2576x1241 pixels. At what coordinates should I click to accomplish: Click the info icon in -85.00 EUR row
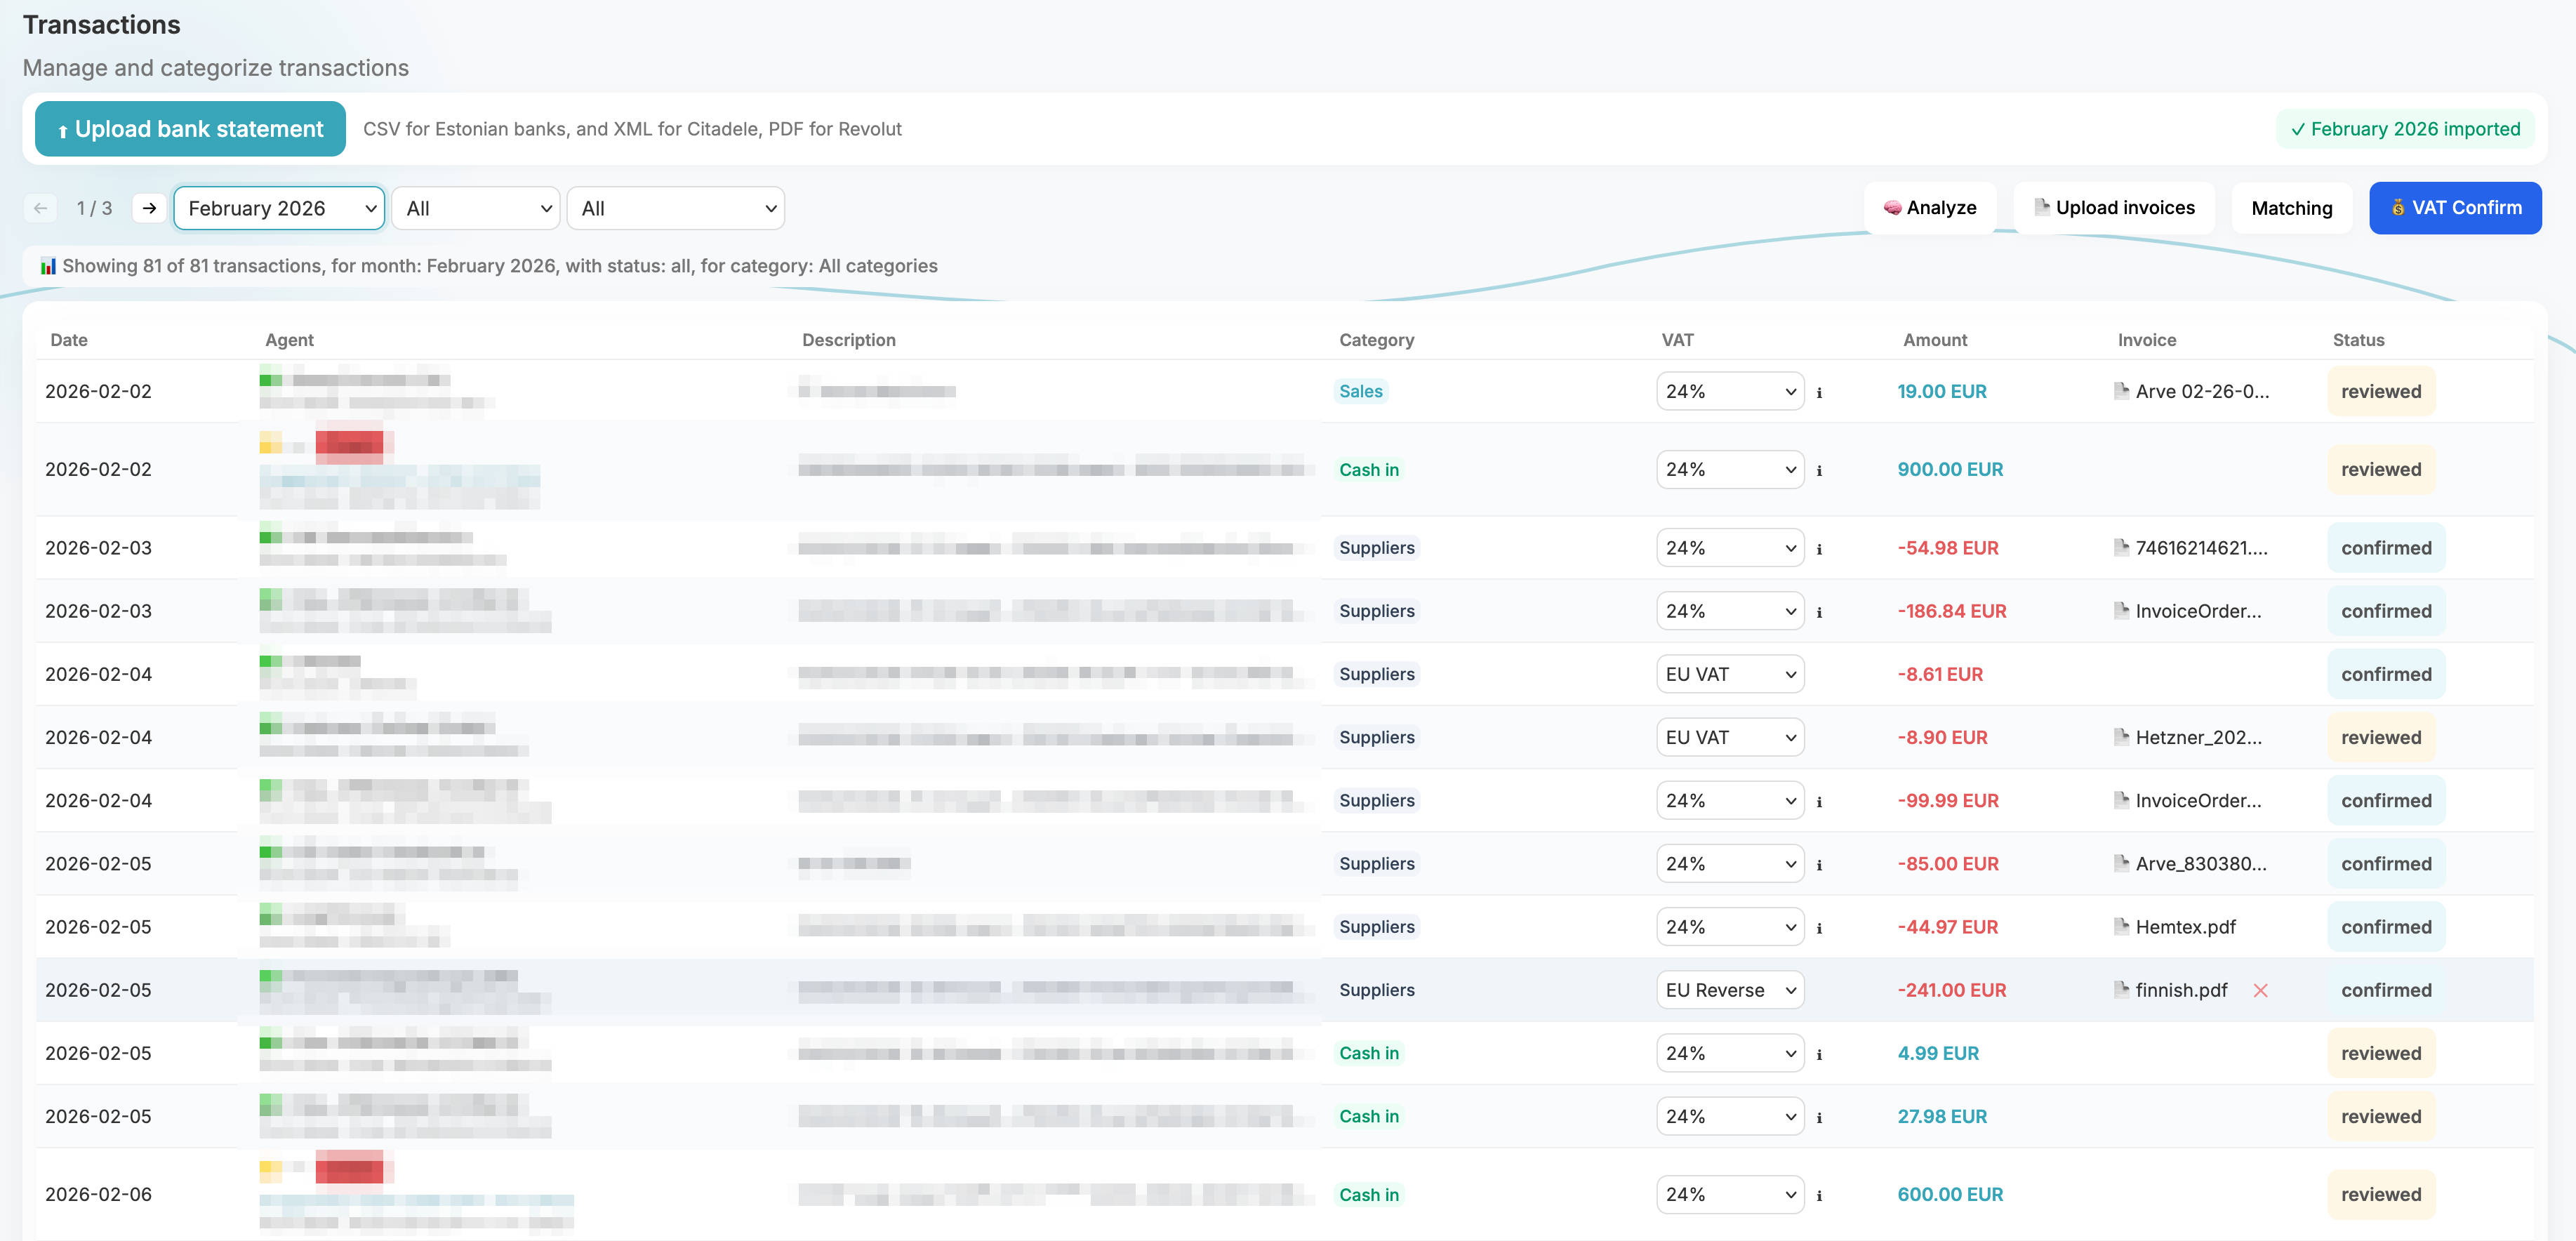(1819, 865)
